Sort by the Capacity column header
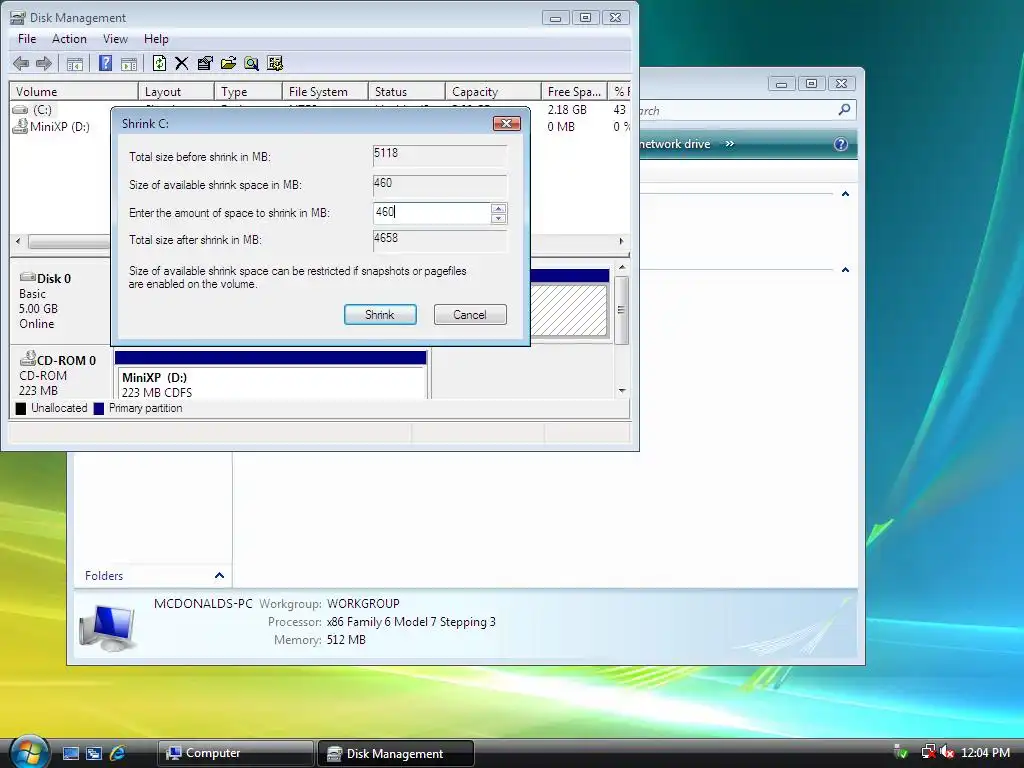 (x=493, y=91)
